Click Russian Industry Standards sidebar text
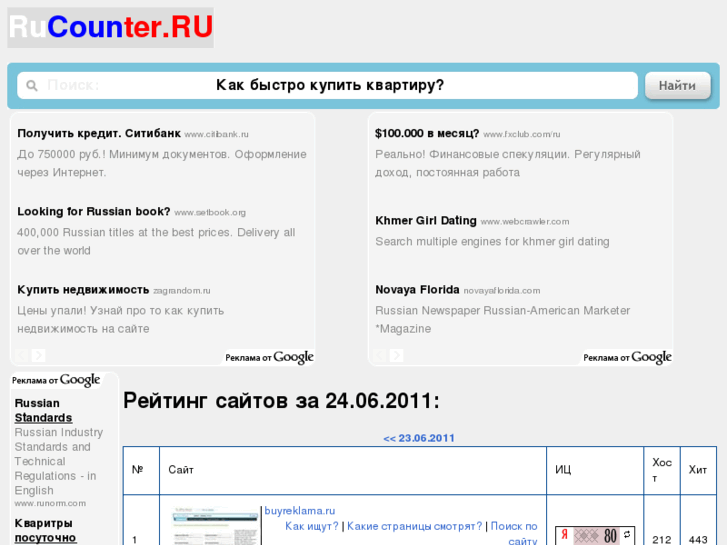 tap(59, 461)
